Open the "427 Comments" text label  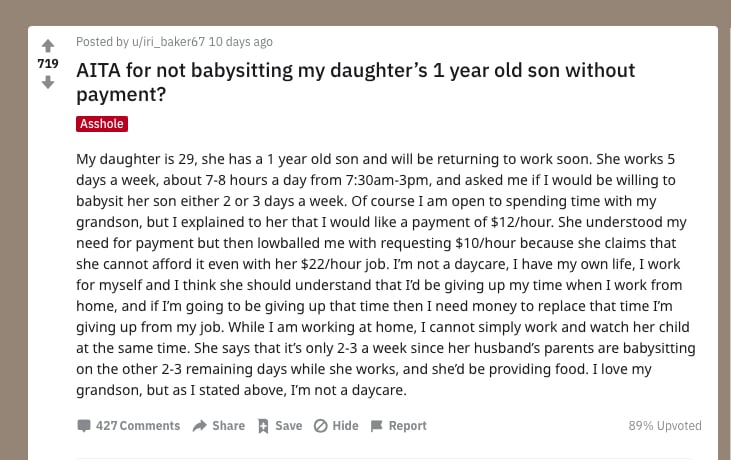[x=138, y=425]
